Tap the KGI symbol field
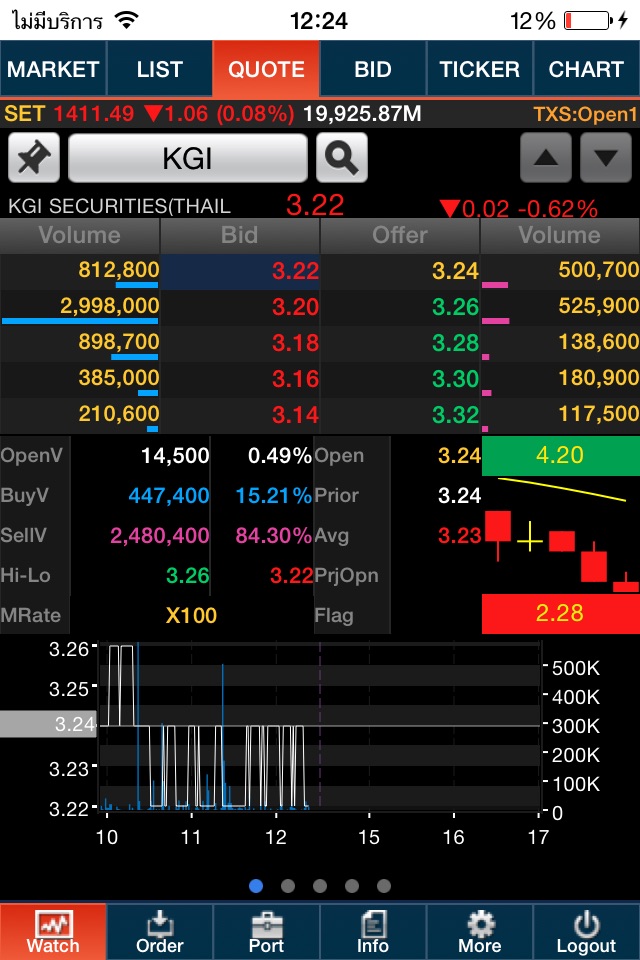This screenshot has height=960, width=640. coord(187,158)
